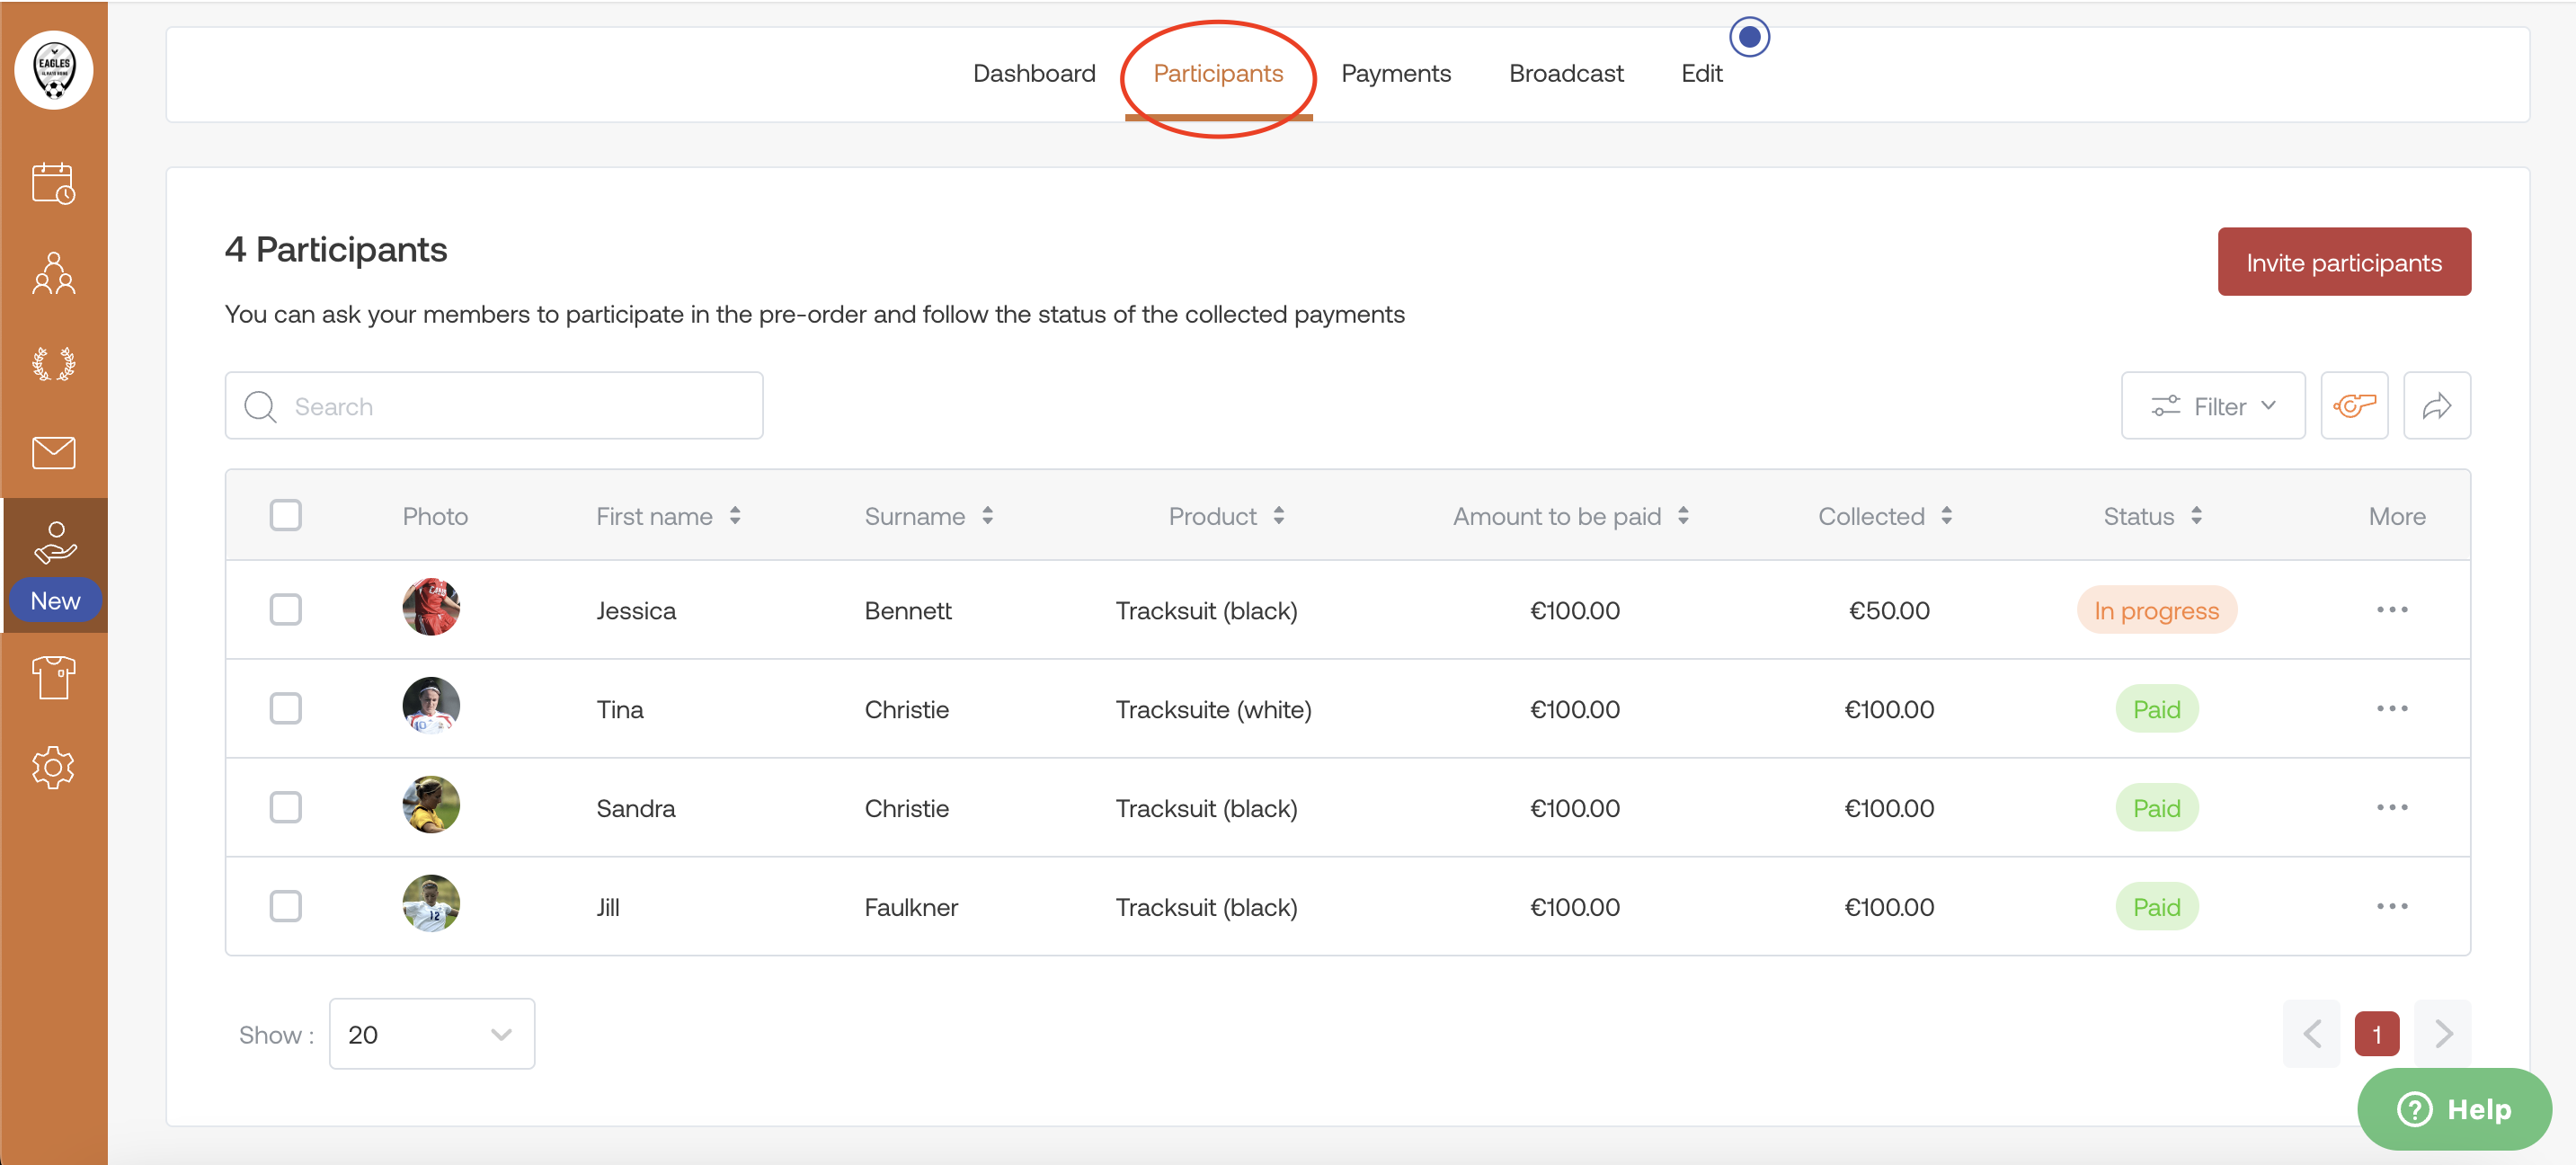The image size is (2576, 1165).
Task: Toggle checkbox for Jessica Bennett row
Action: coord(286,609)
